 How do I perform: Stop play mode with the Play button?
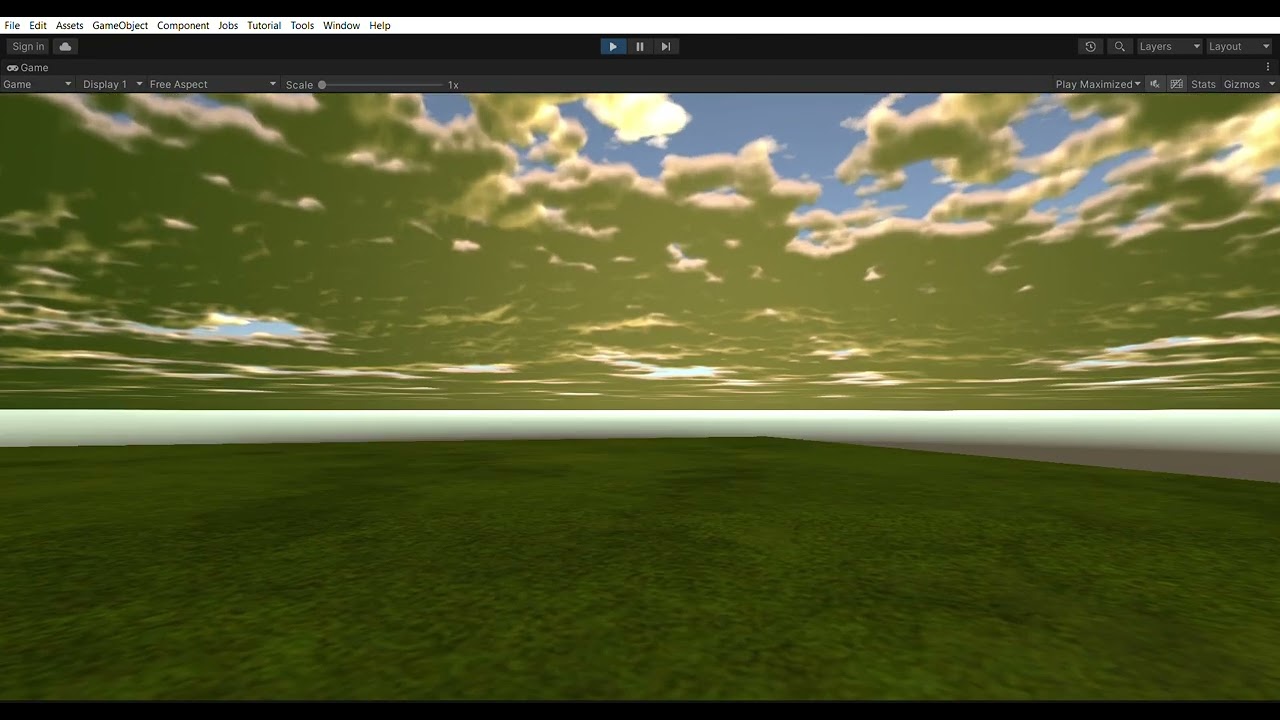(613, 46)
